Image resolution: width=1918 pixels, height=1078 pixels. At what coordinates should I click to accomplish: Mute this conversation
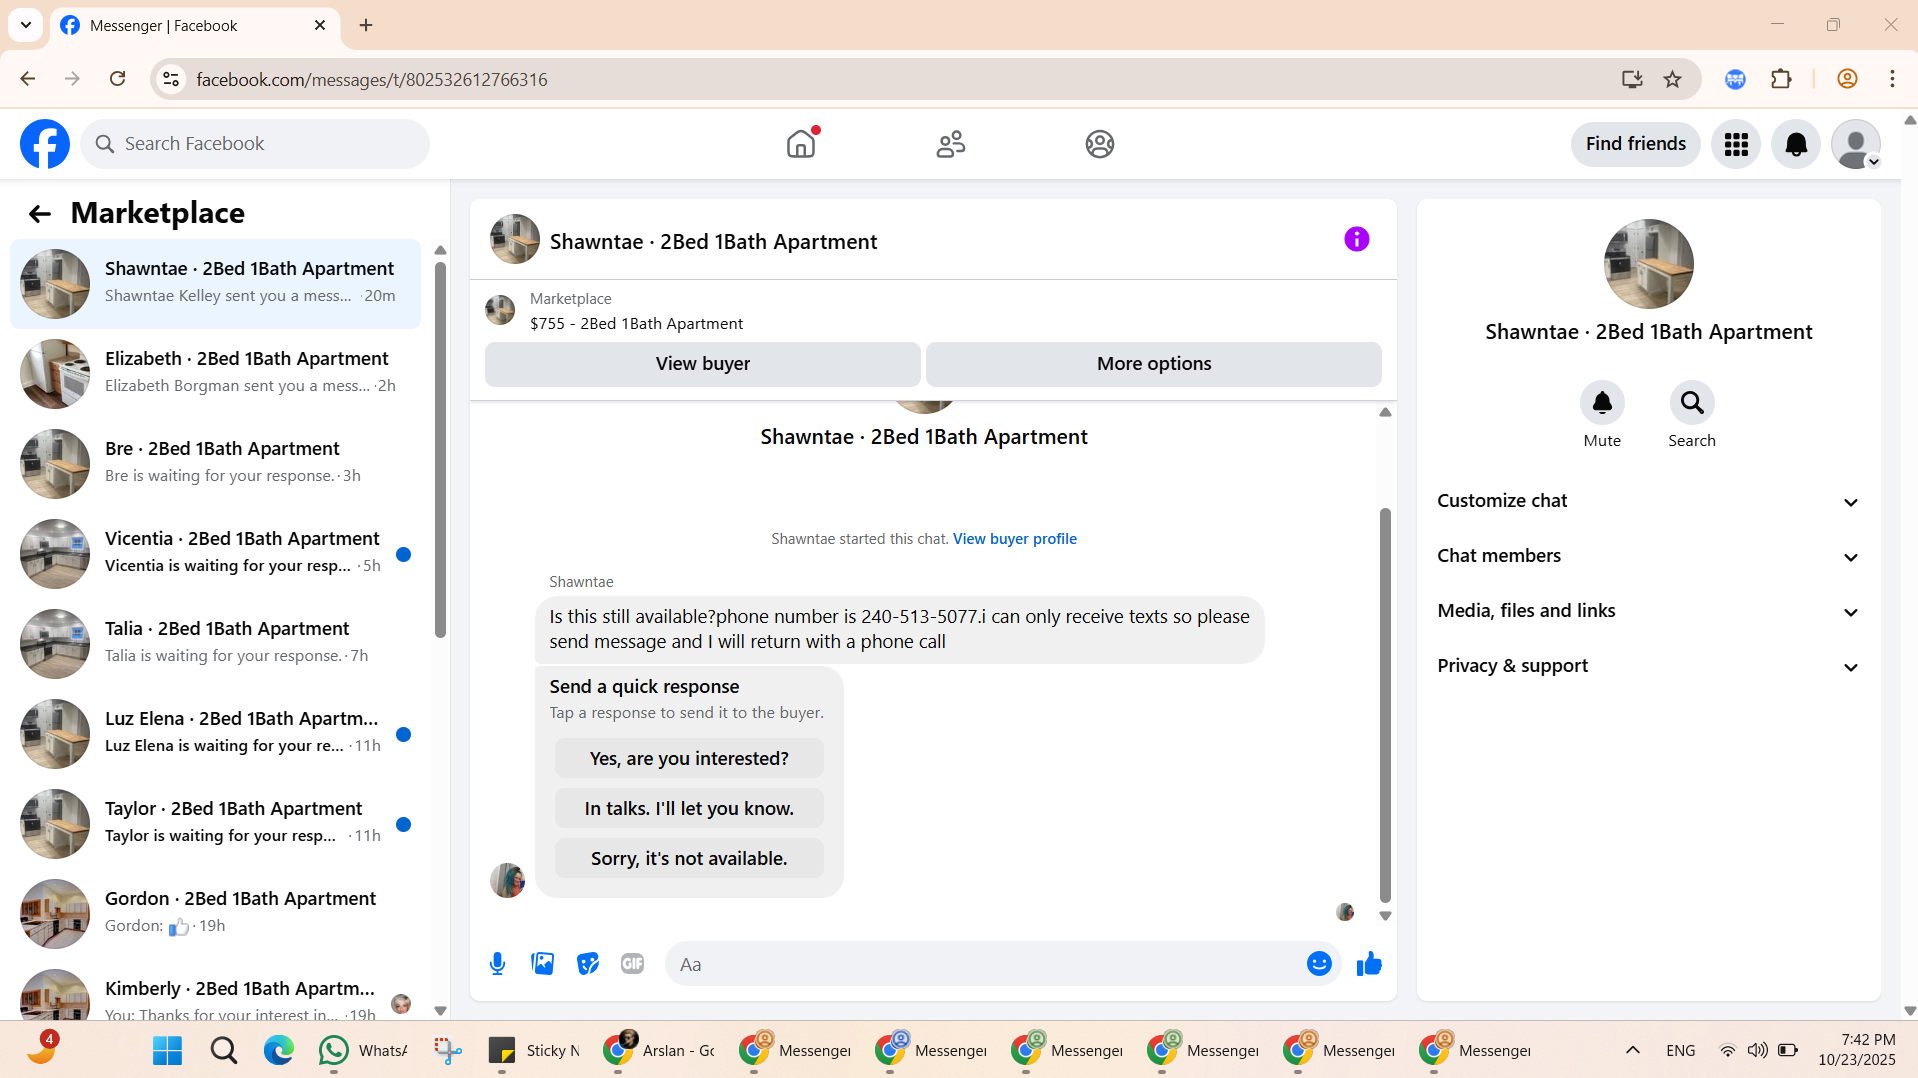pos(1602,403)
